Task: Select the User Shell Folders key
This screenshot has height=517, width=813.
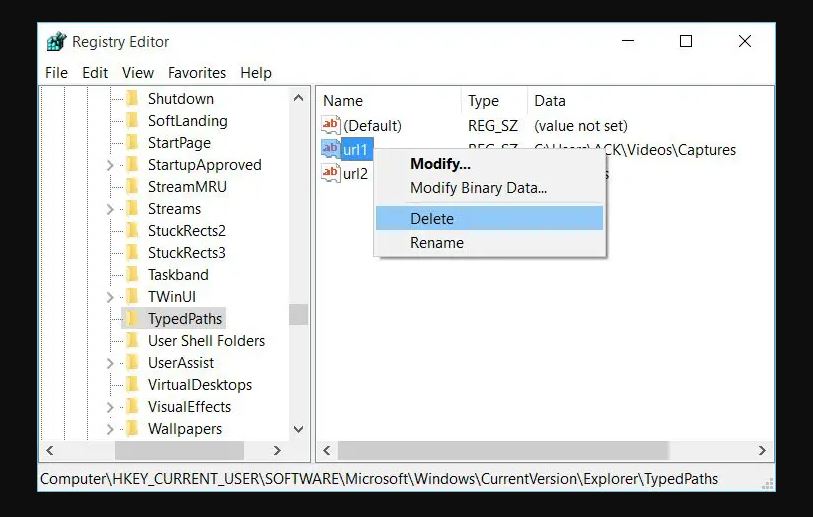Action: 206,341
